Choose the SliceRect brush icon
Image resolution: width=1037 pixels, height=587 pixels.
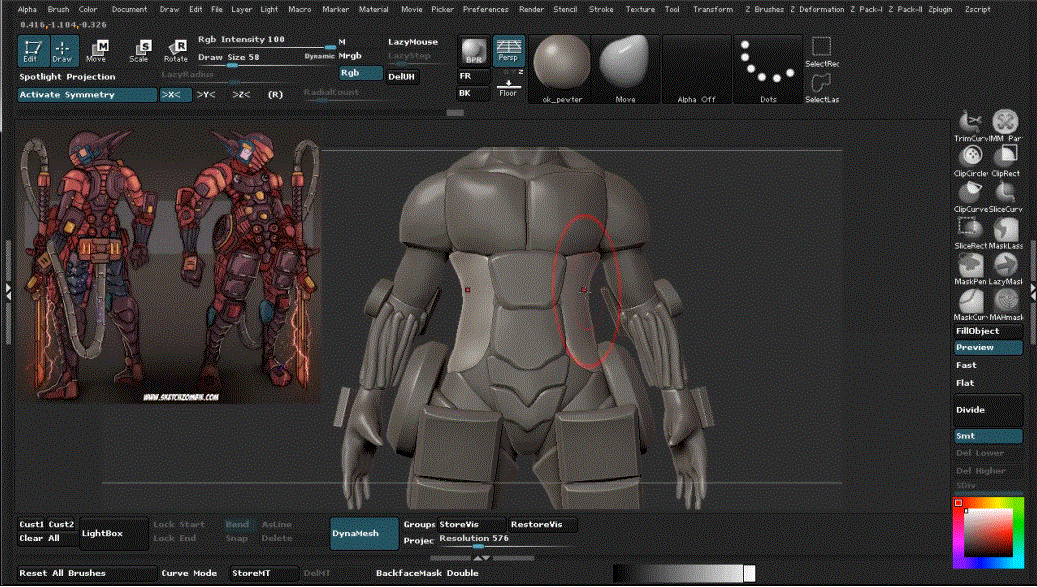click(970, 233)
